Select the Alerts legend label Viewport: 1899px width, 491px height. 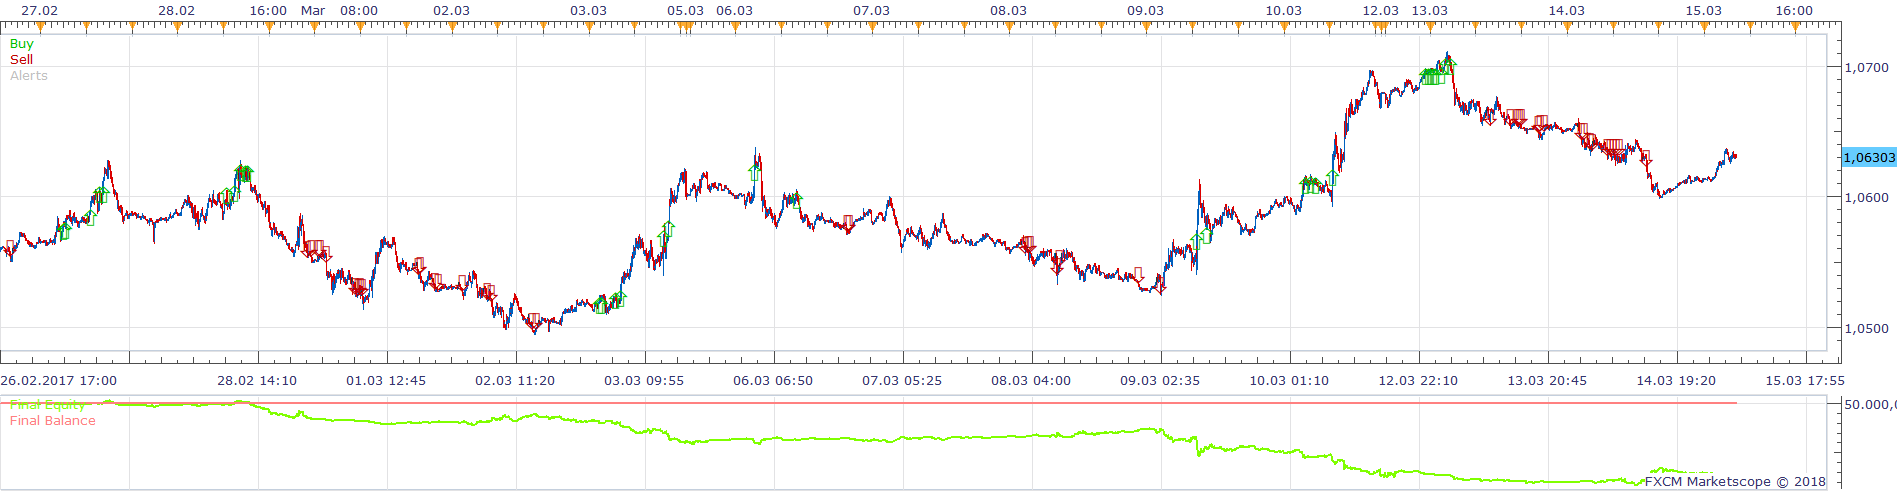(x=29, y=76)
